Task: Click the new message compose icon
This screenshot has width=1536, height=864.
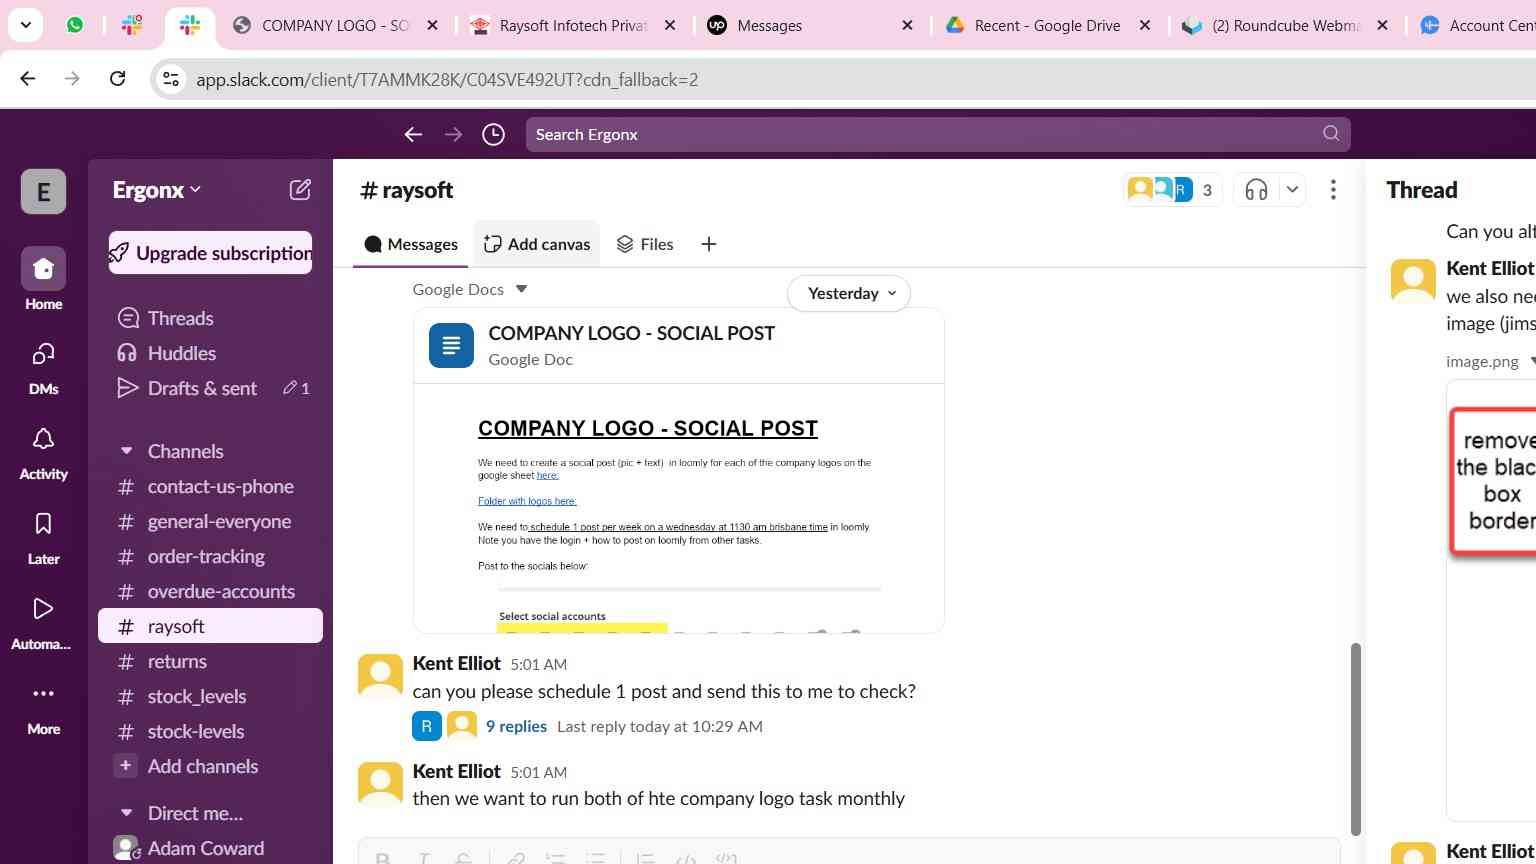Action: [x=300, y=190]
